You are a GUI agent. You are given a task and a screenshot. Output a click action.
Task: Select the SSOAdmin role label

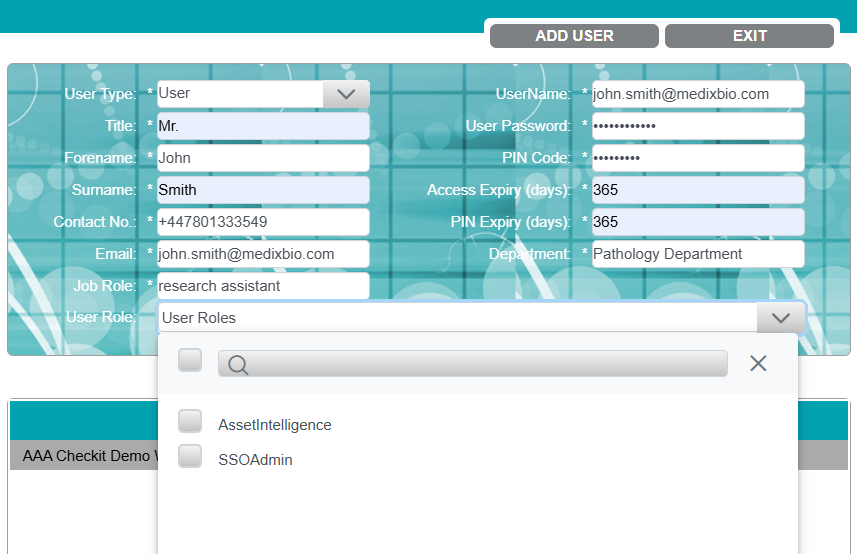coord(255,461)
